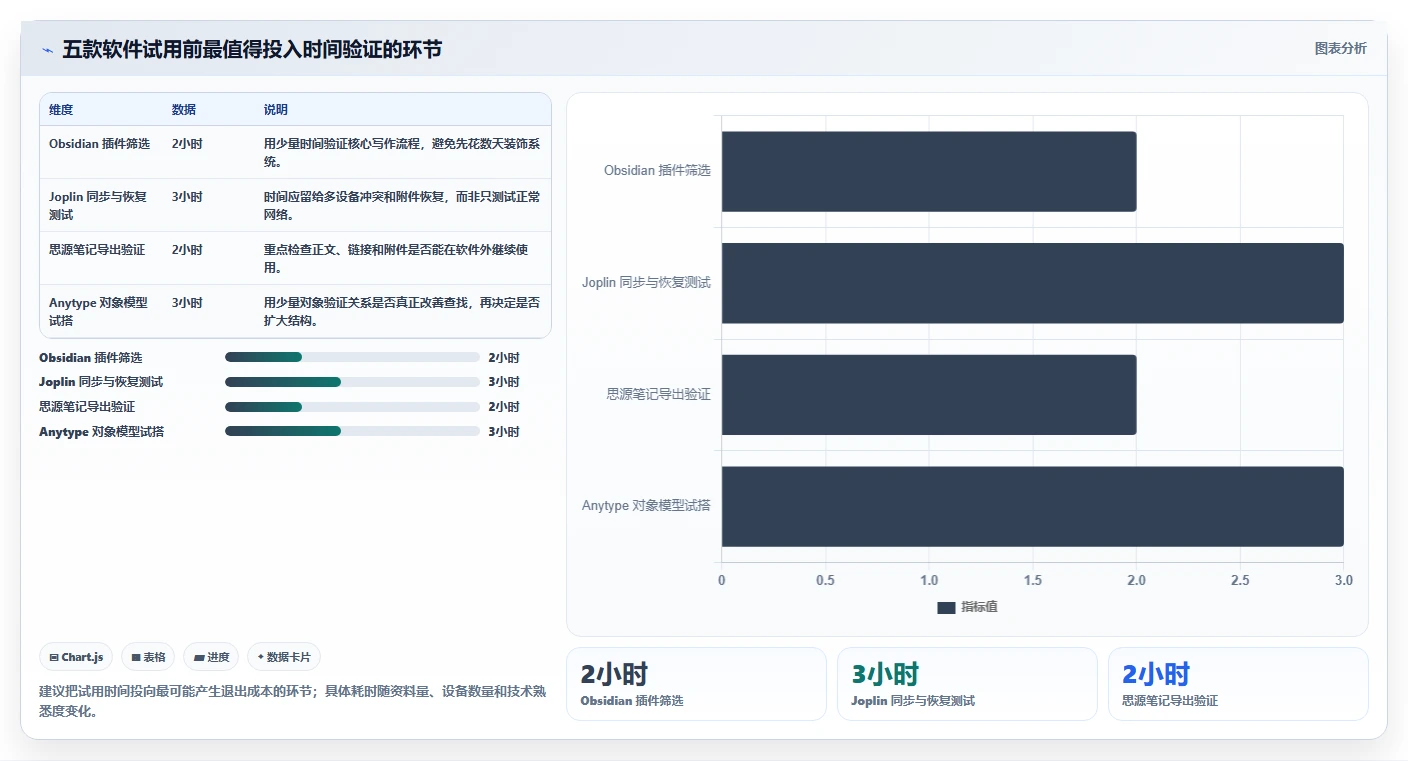Click the page title 五款软件试用前最值得投入时间验证的环节

[x=252, y=50]
